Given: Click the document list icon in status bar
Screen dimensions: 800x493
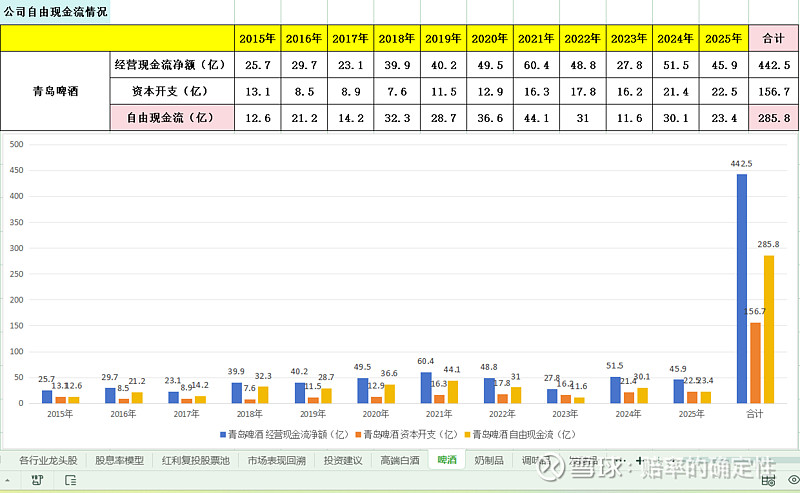Looking at the screenshot, I should coord(70,480).
